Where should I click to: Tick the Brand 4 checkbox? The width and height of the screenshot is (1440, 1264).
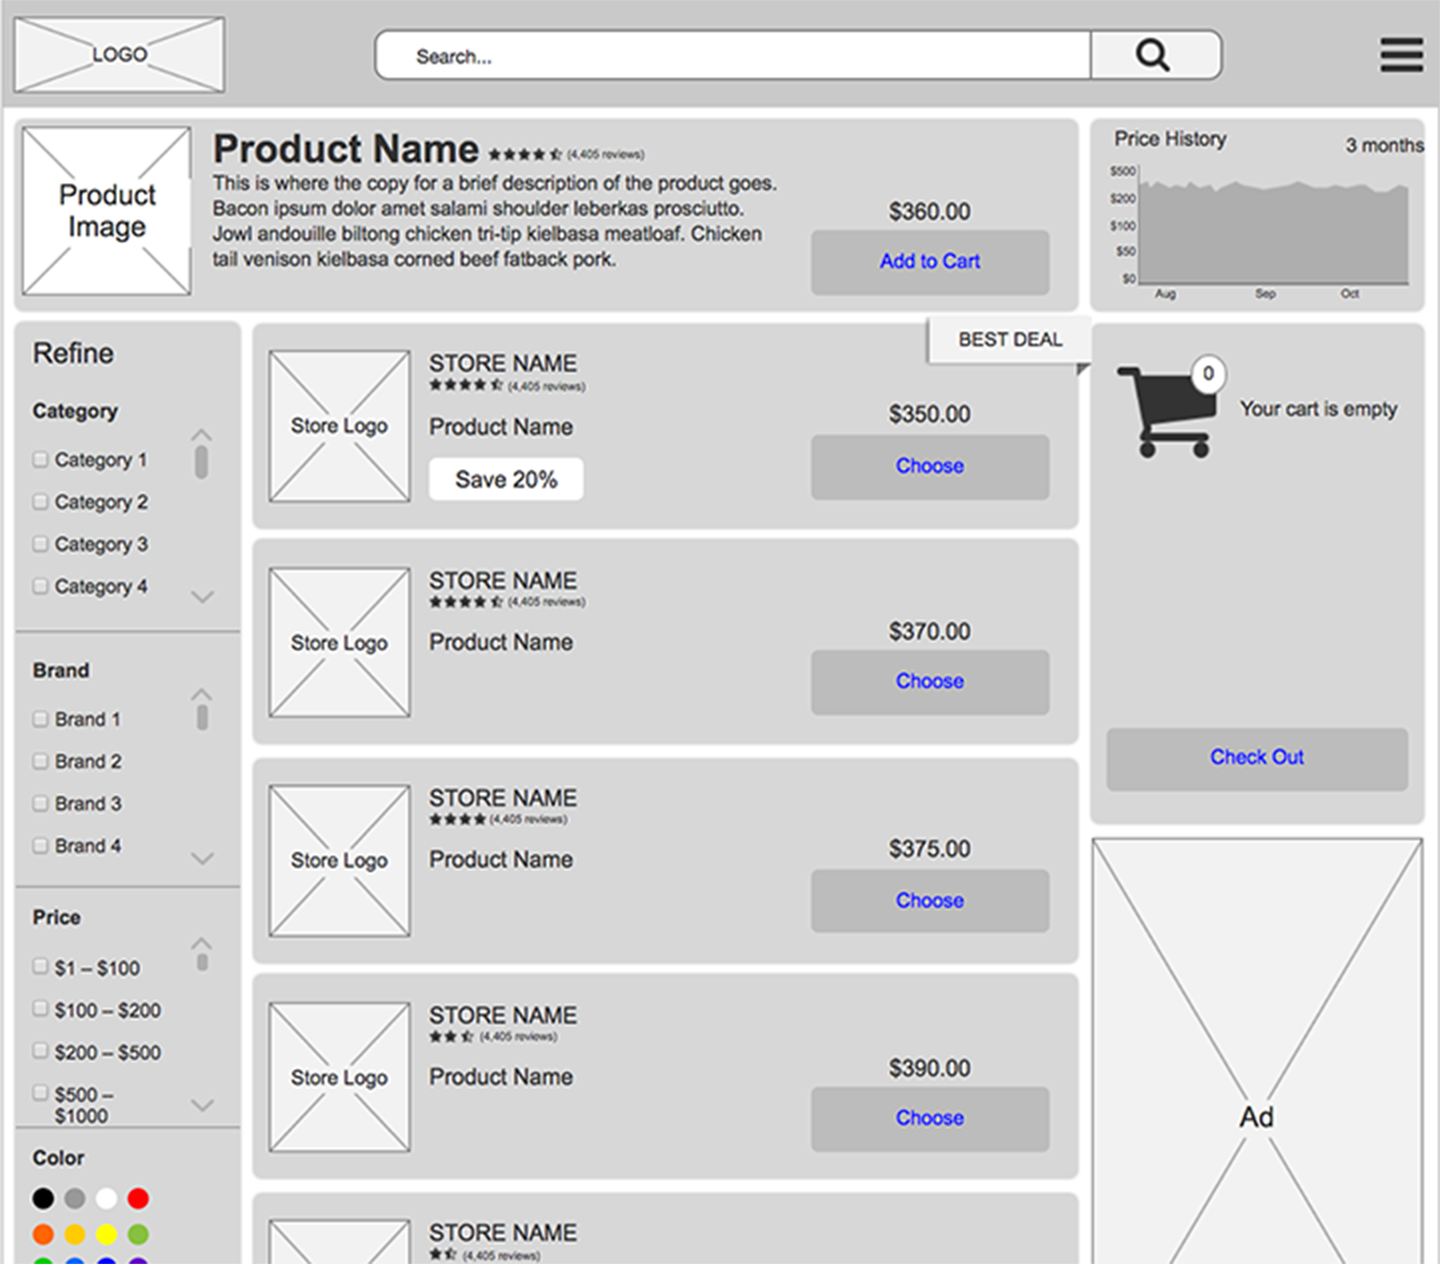click(x=40, y=845)
